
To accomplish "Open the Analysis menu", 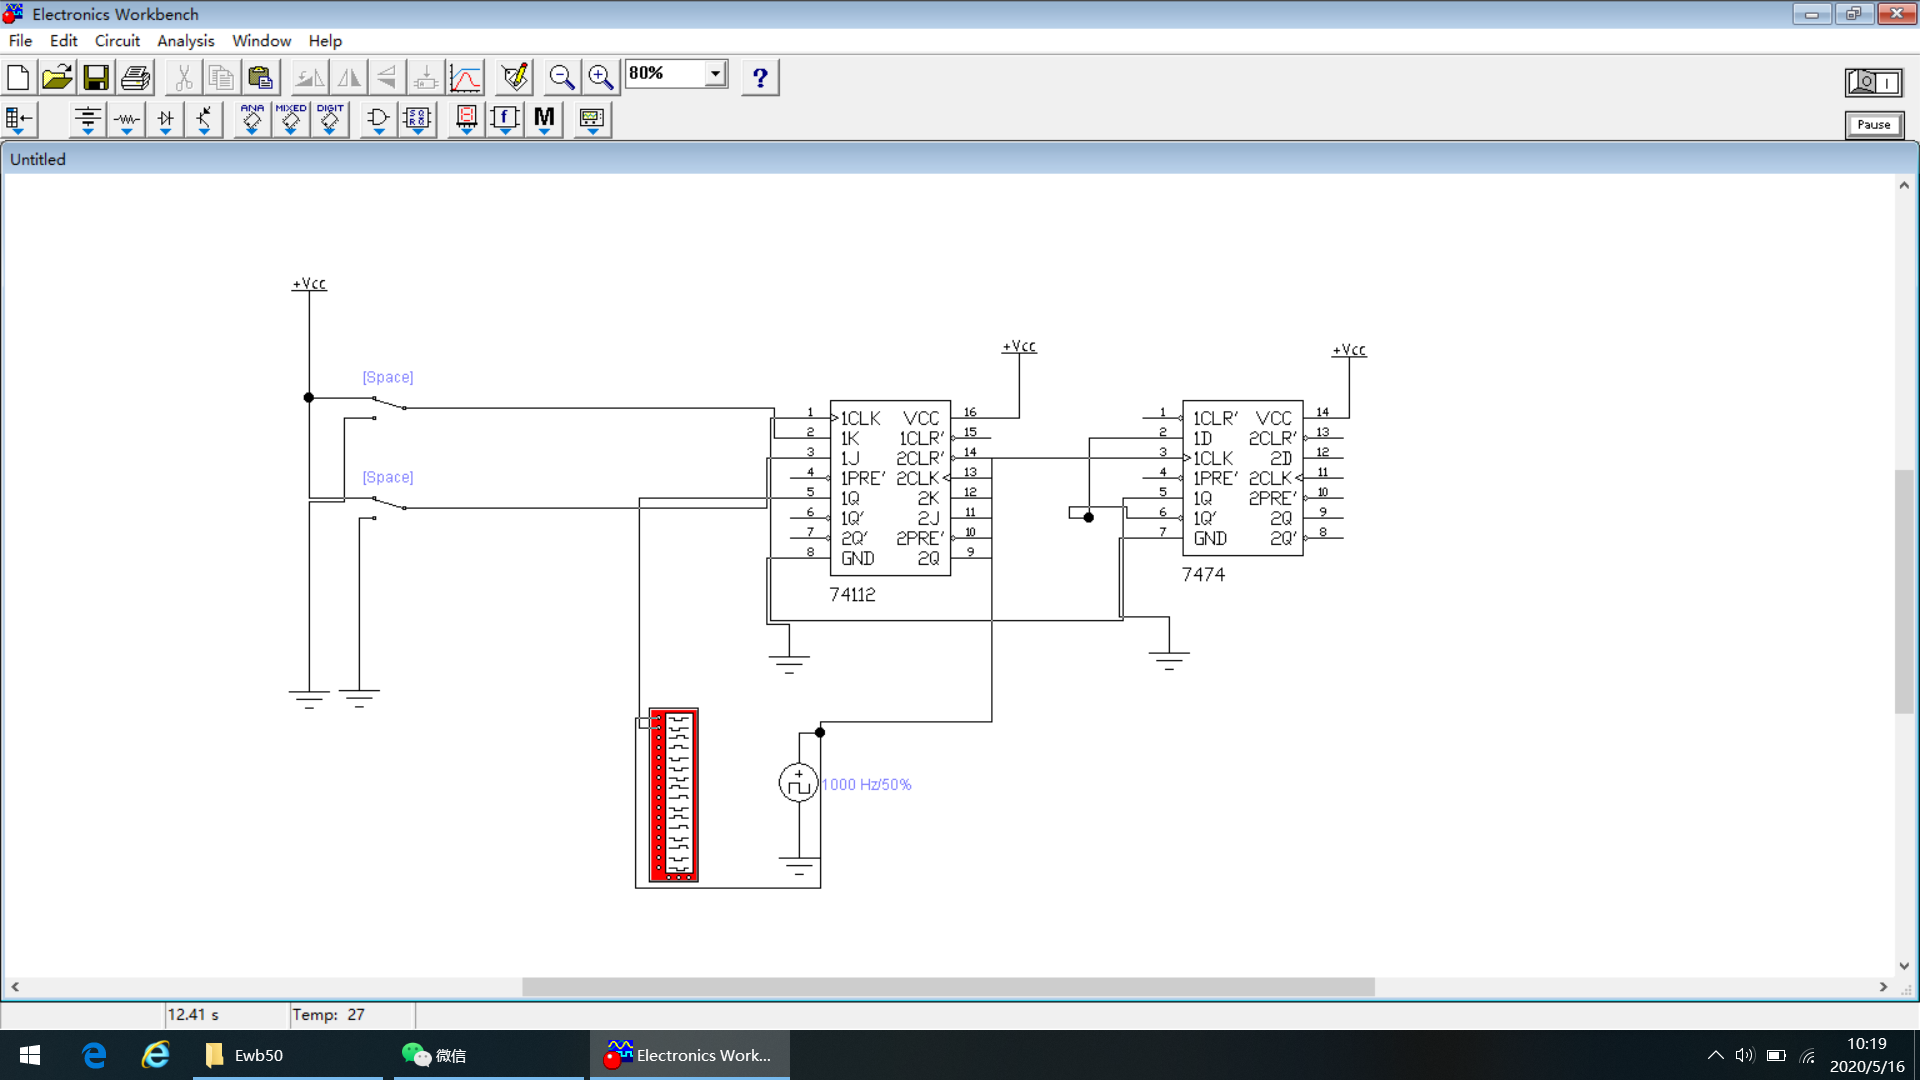I will [x=185, y=41].
